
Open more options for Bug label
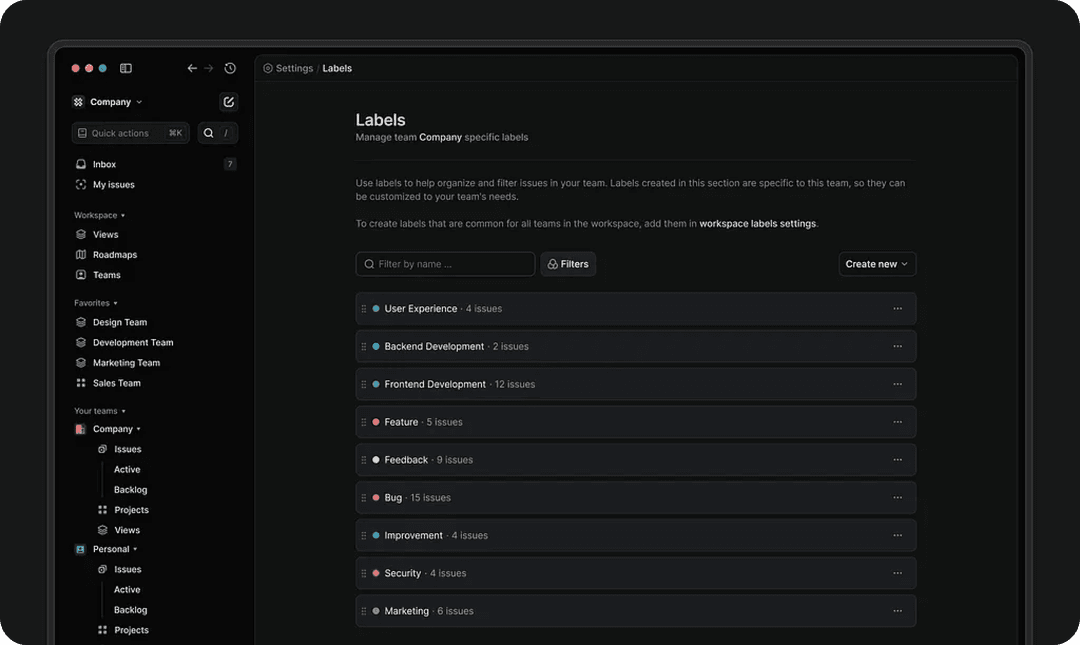click(897, 498)
